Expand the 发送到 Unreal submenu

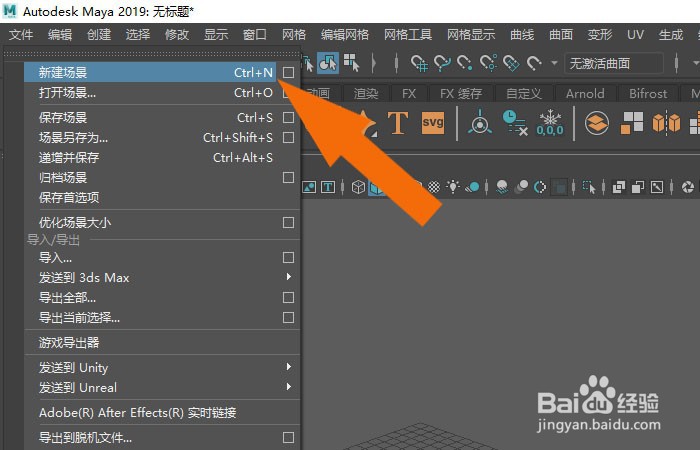click(x=289, y=386)
